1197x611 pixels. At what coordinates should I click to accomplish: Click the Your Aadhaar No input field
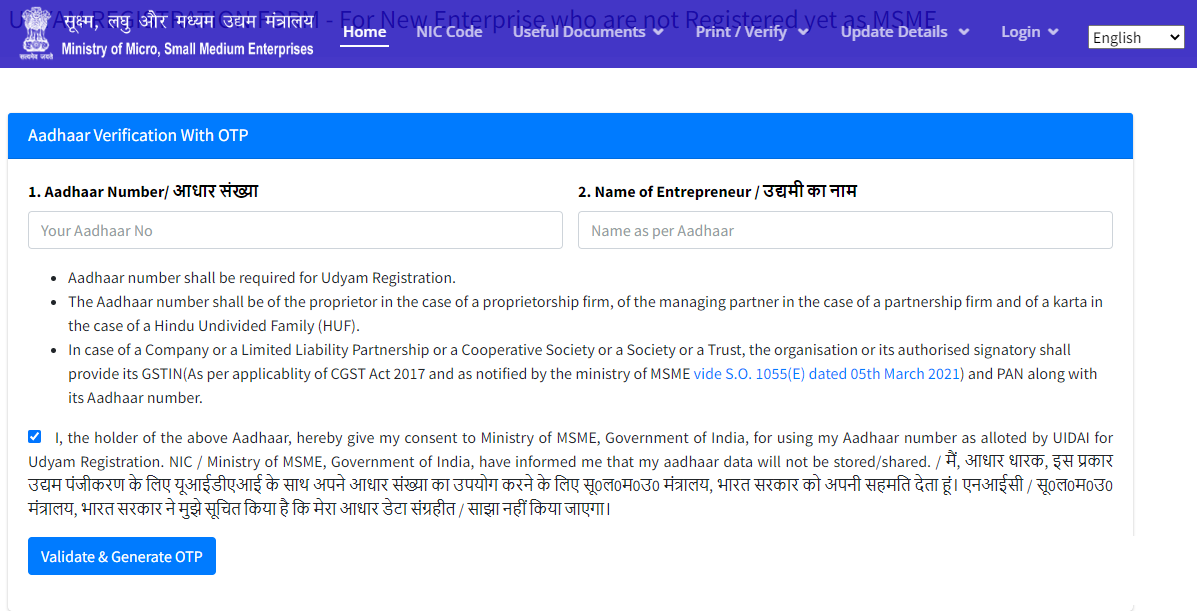[x=295, y=231]
